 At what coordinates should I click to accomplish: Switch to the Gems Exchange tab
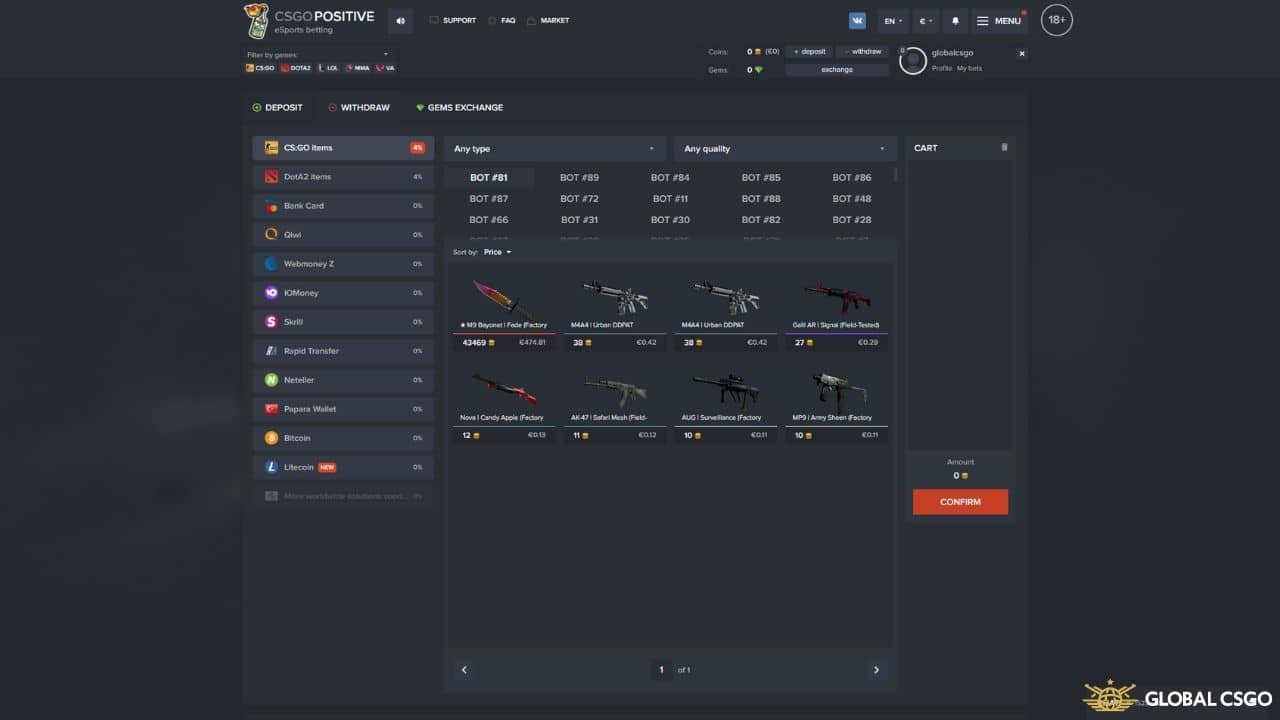click(459, 107)
